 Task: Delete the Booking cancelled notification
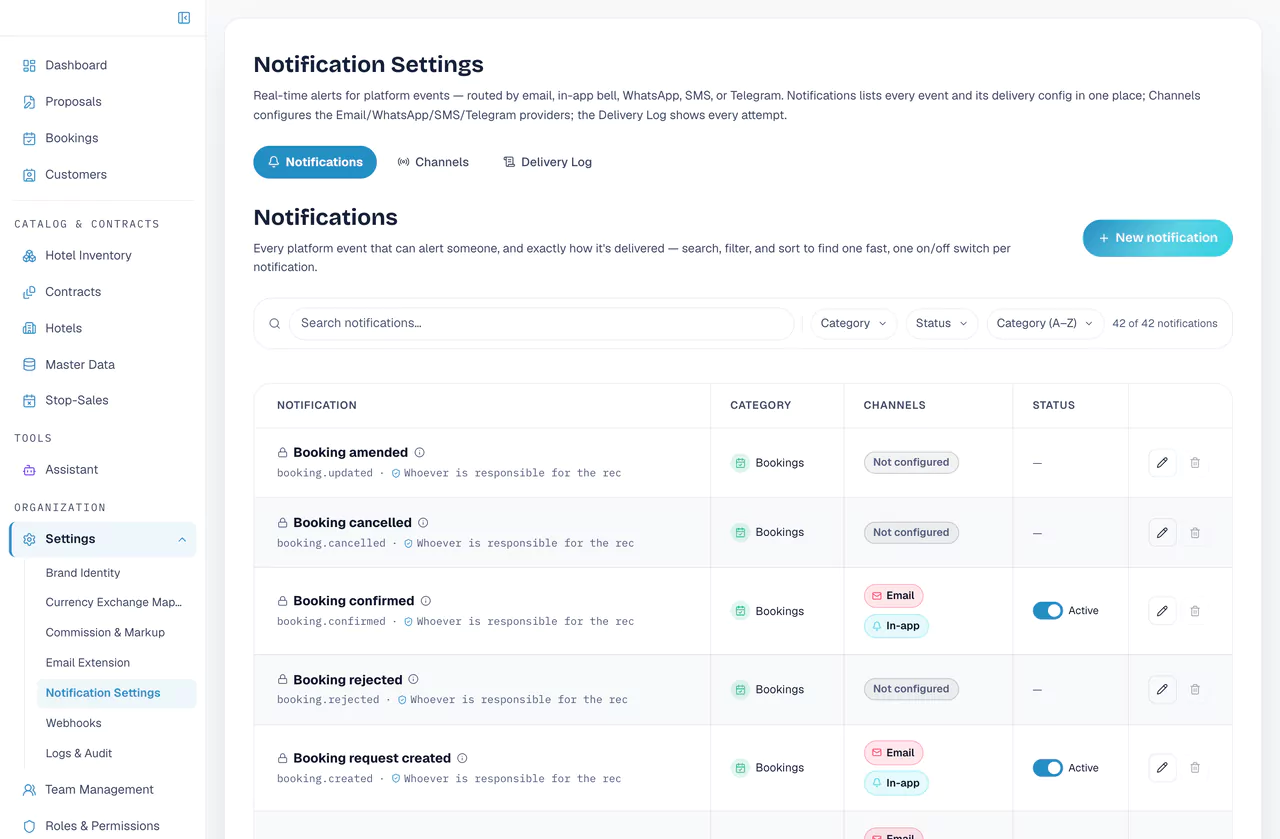coord(1195,533)
